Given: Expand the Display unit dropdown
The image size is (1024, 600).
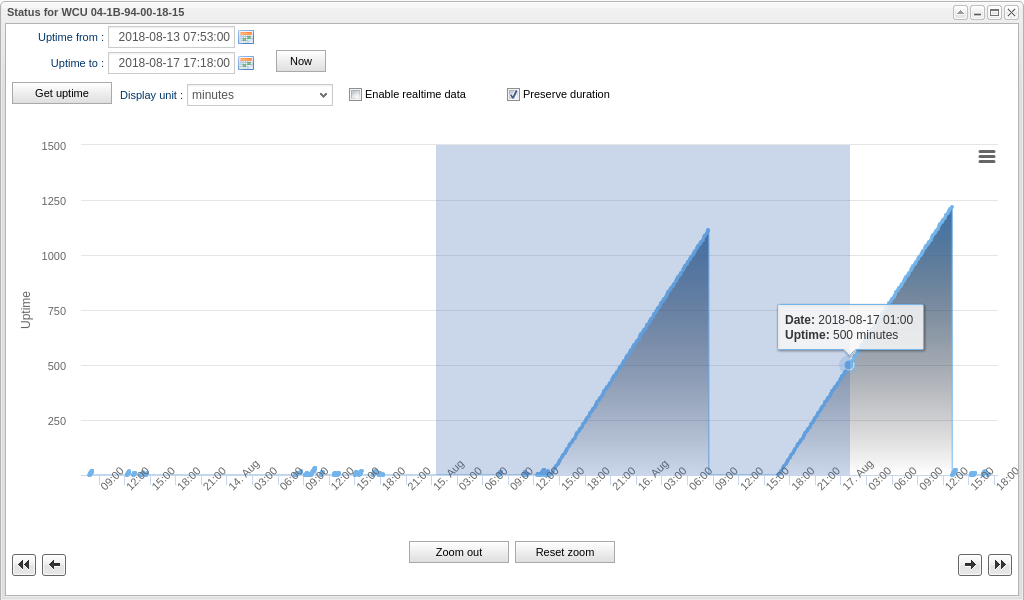Looking at the screenshot, I should click(260, 95).
